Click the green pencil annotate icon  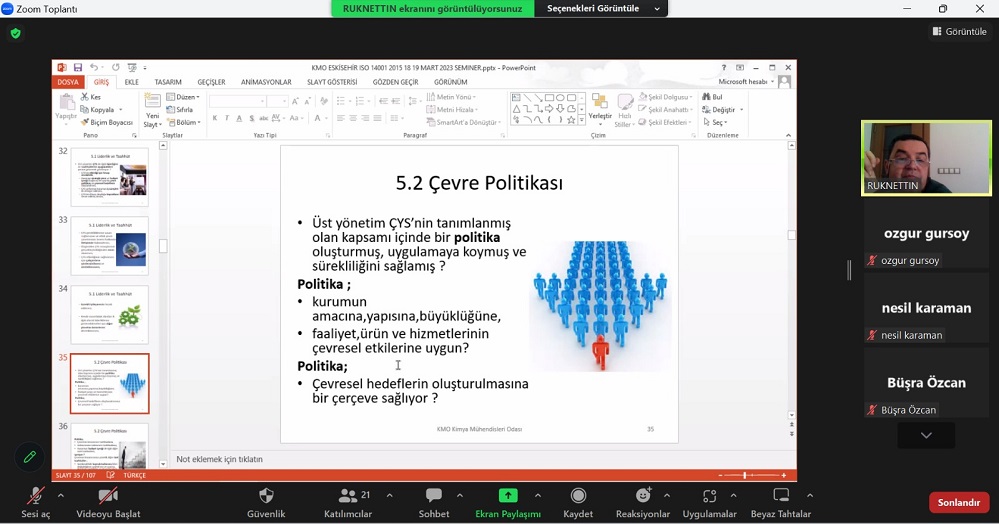pos(30,456)
